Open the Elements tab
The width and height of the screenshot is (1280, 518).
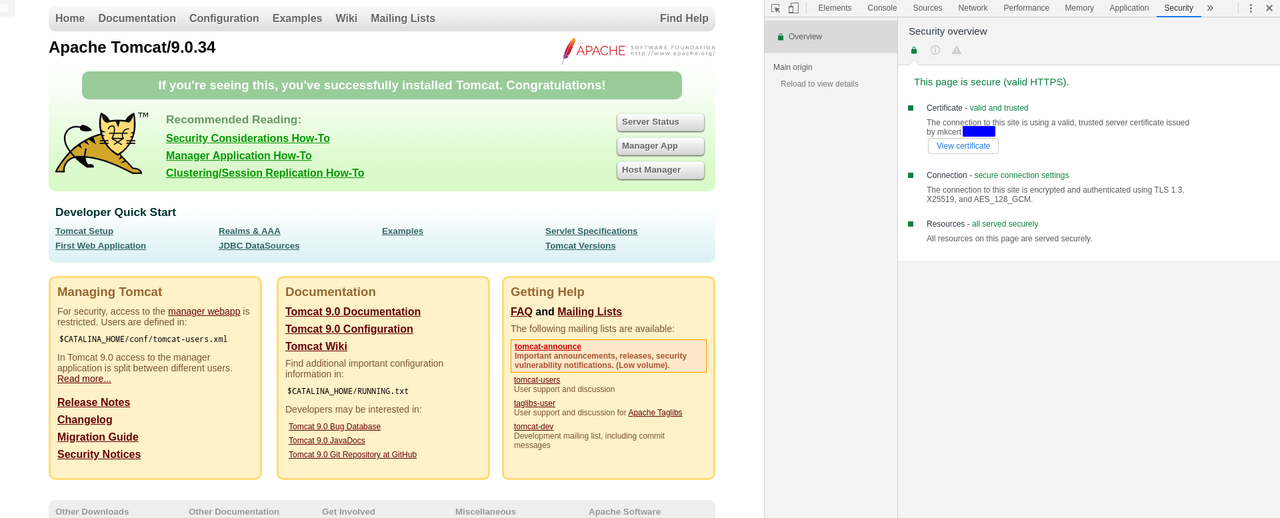[x=835, y=8]
